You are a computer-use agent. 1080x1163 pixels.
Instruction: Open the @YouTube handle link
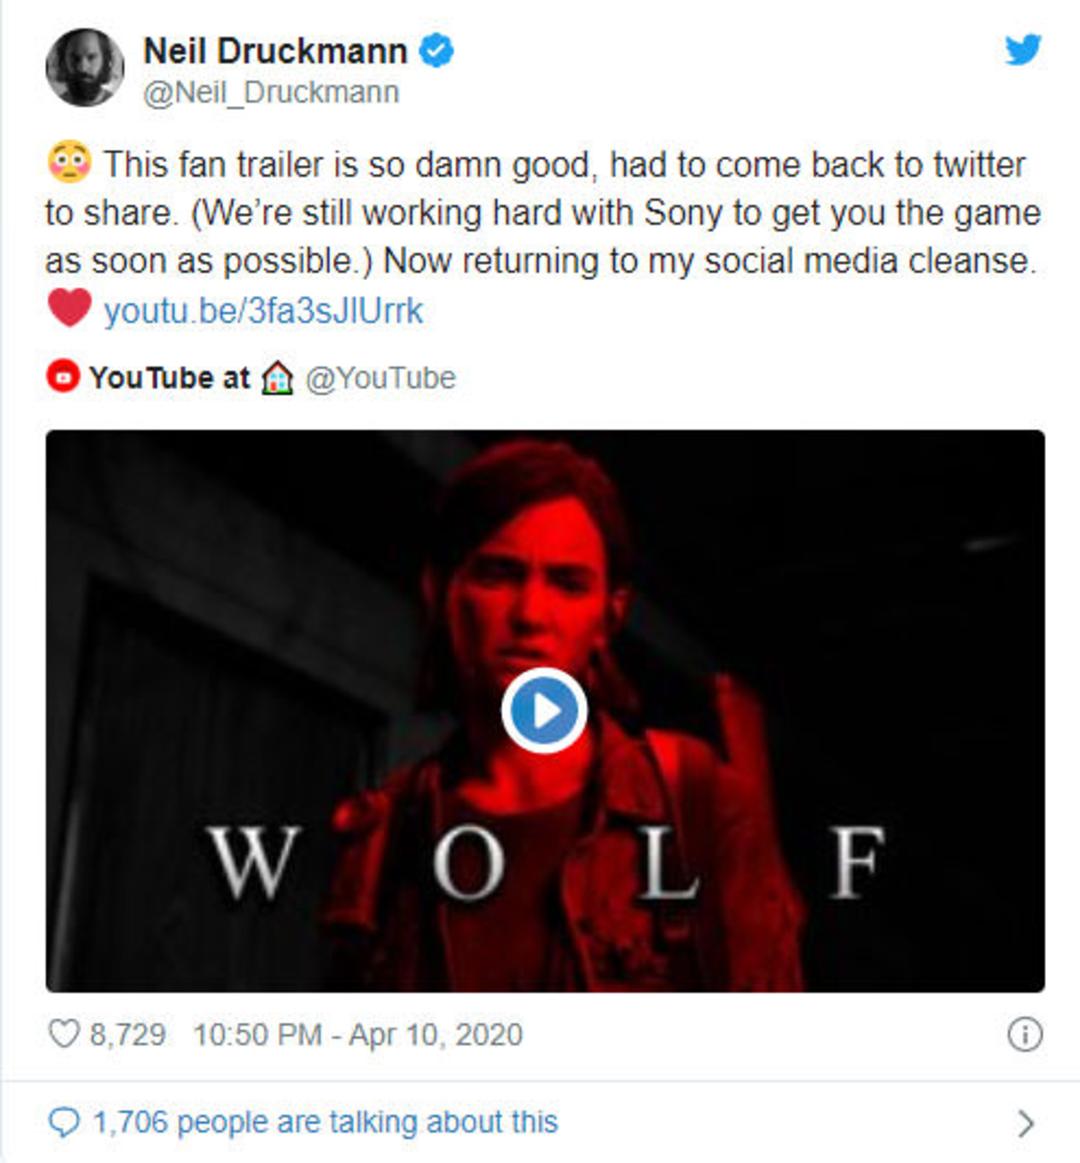pos(381,378)
